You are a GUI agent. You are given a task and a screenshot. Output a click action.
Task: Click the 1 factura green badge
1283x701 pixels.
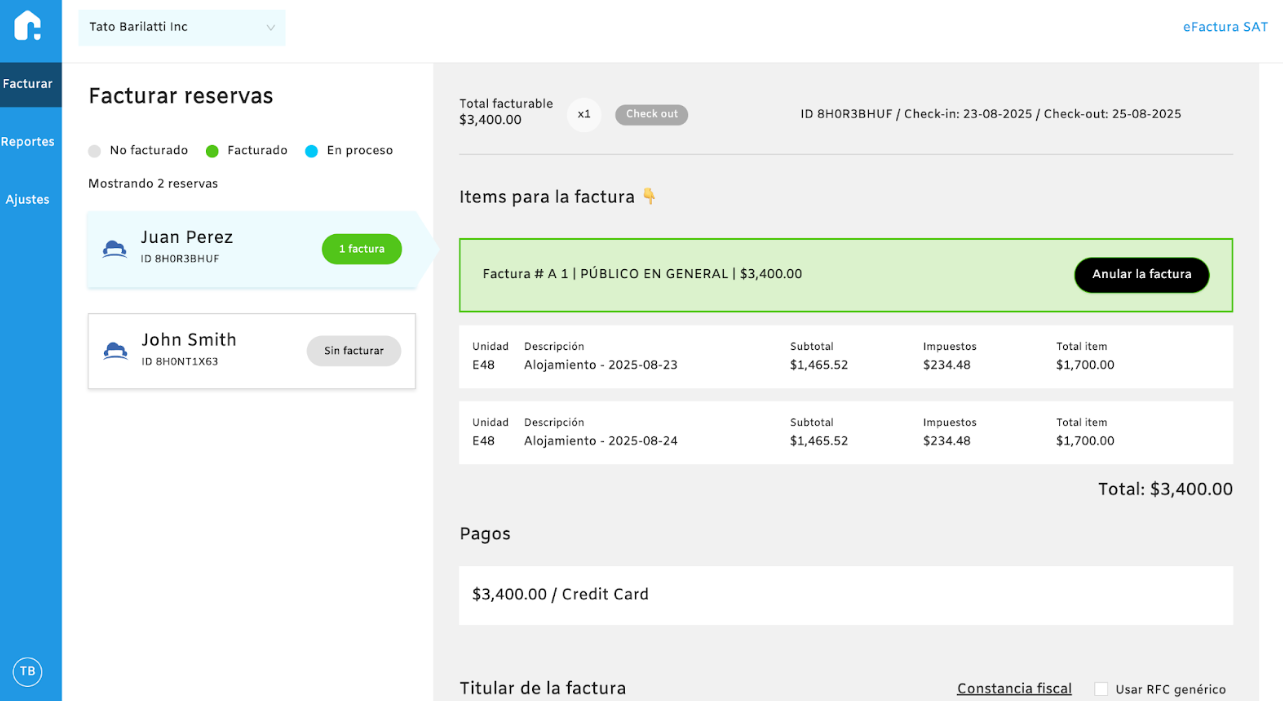[361, 249]
